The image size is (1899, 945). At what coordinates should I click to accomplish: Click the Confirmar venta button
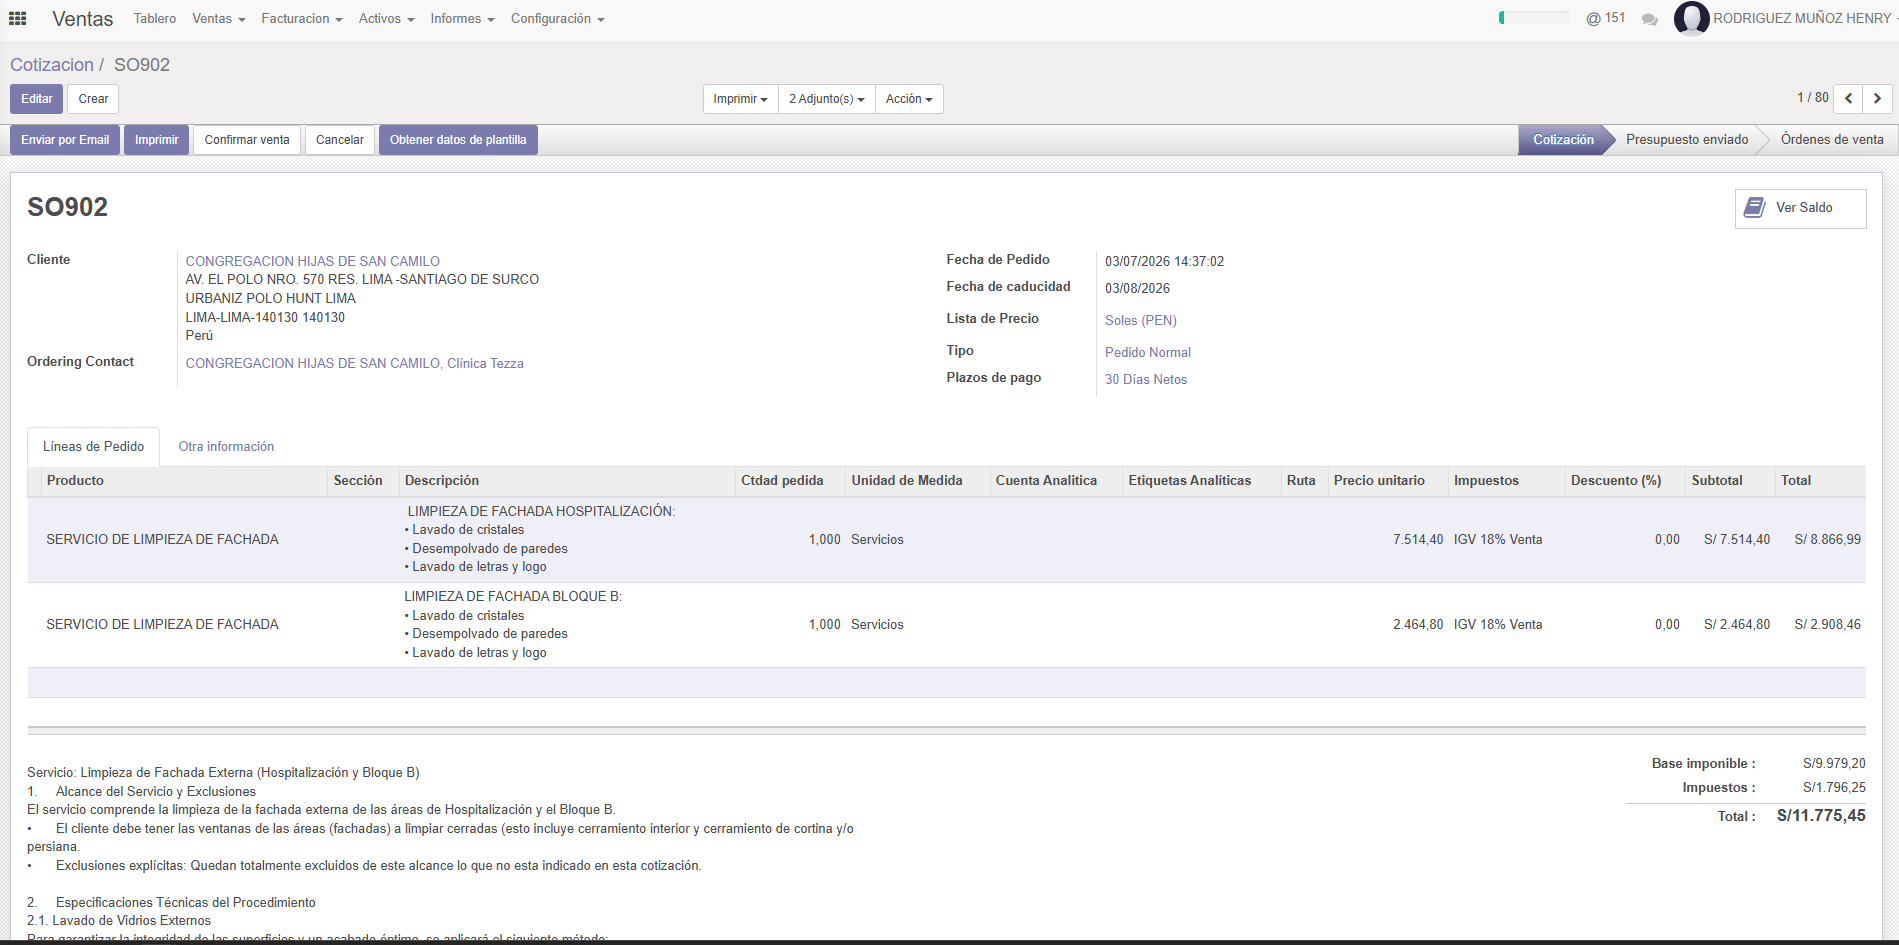point(247,140)
